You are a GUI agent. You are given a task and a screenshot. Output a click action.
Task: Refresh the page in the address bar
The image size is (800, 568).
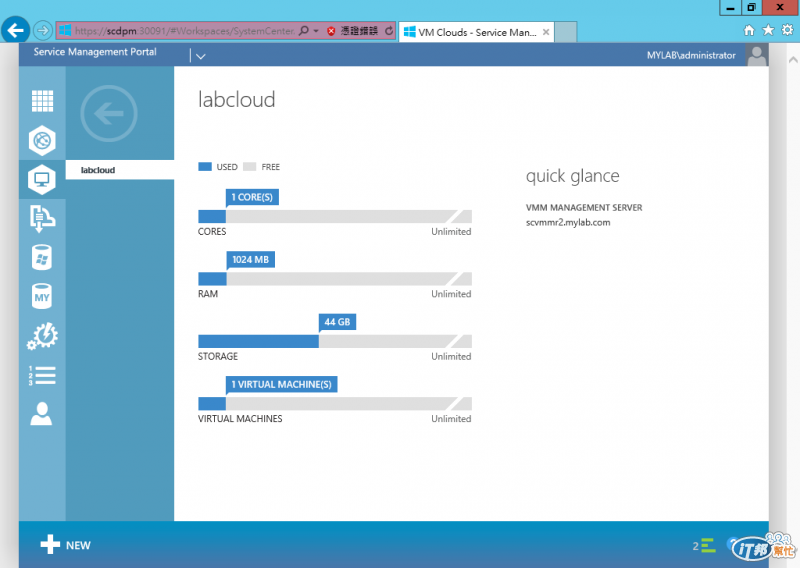(x=389, y=31)
